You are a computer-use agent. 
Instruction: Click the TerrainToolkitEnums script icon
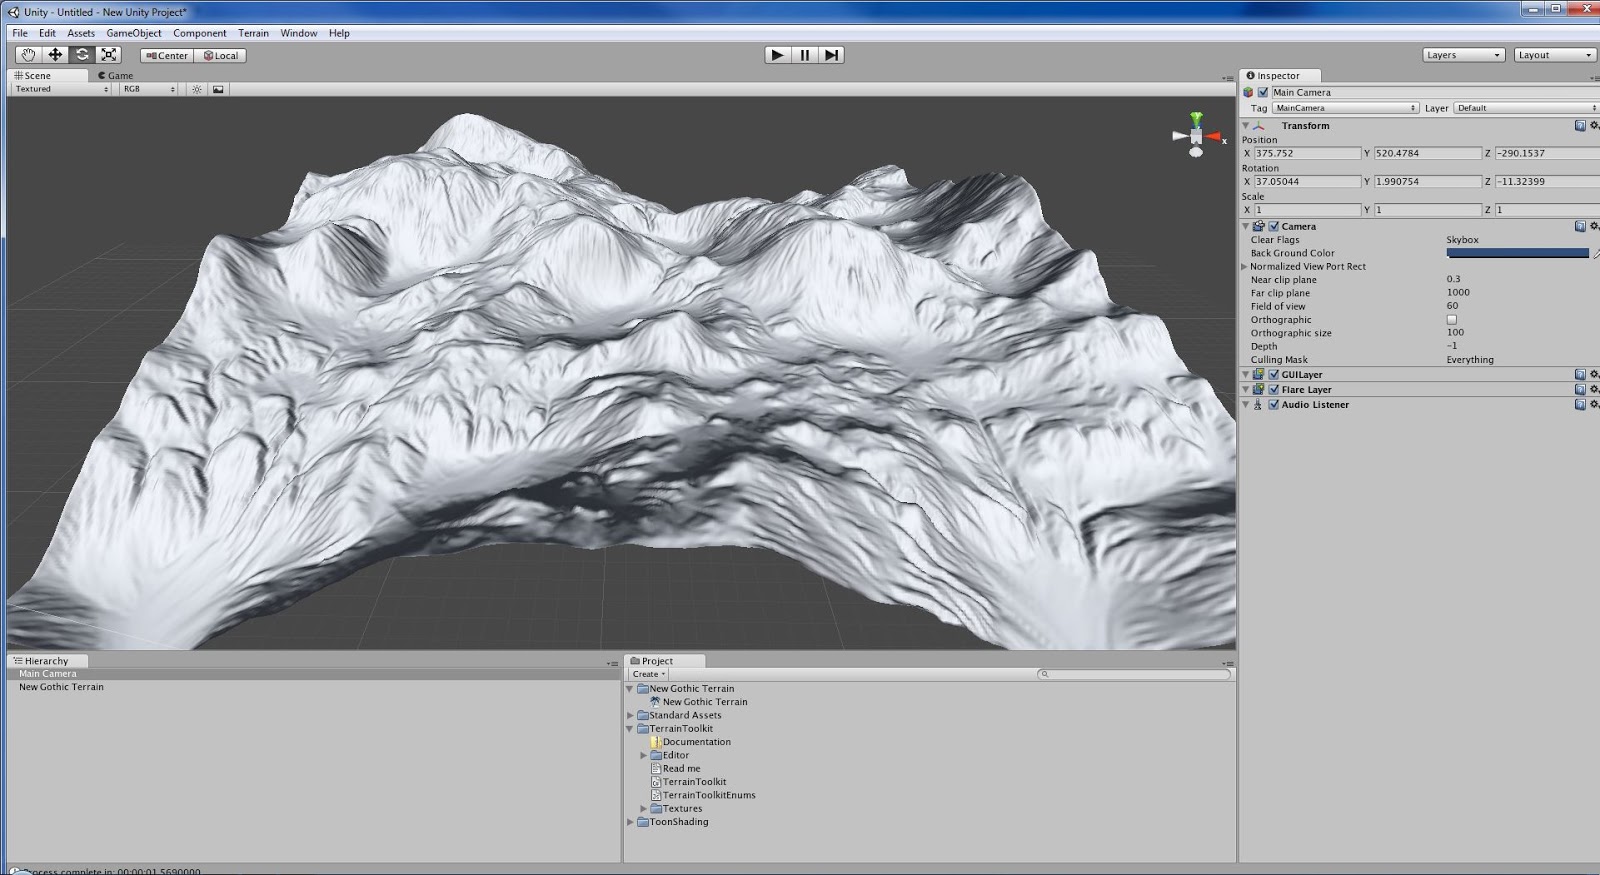(656, 795)
